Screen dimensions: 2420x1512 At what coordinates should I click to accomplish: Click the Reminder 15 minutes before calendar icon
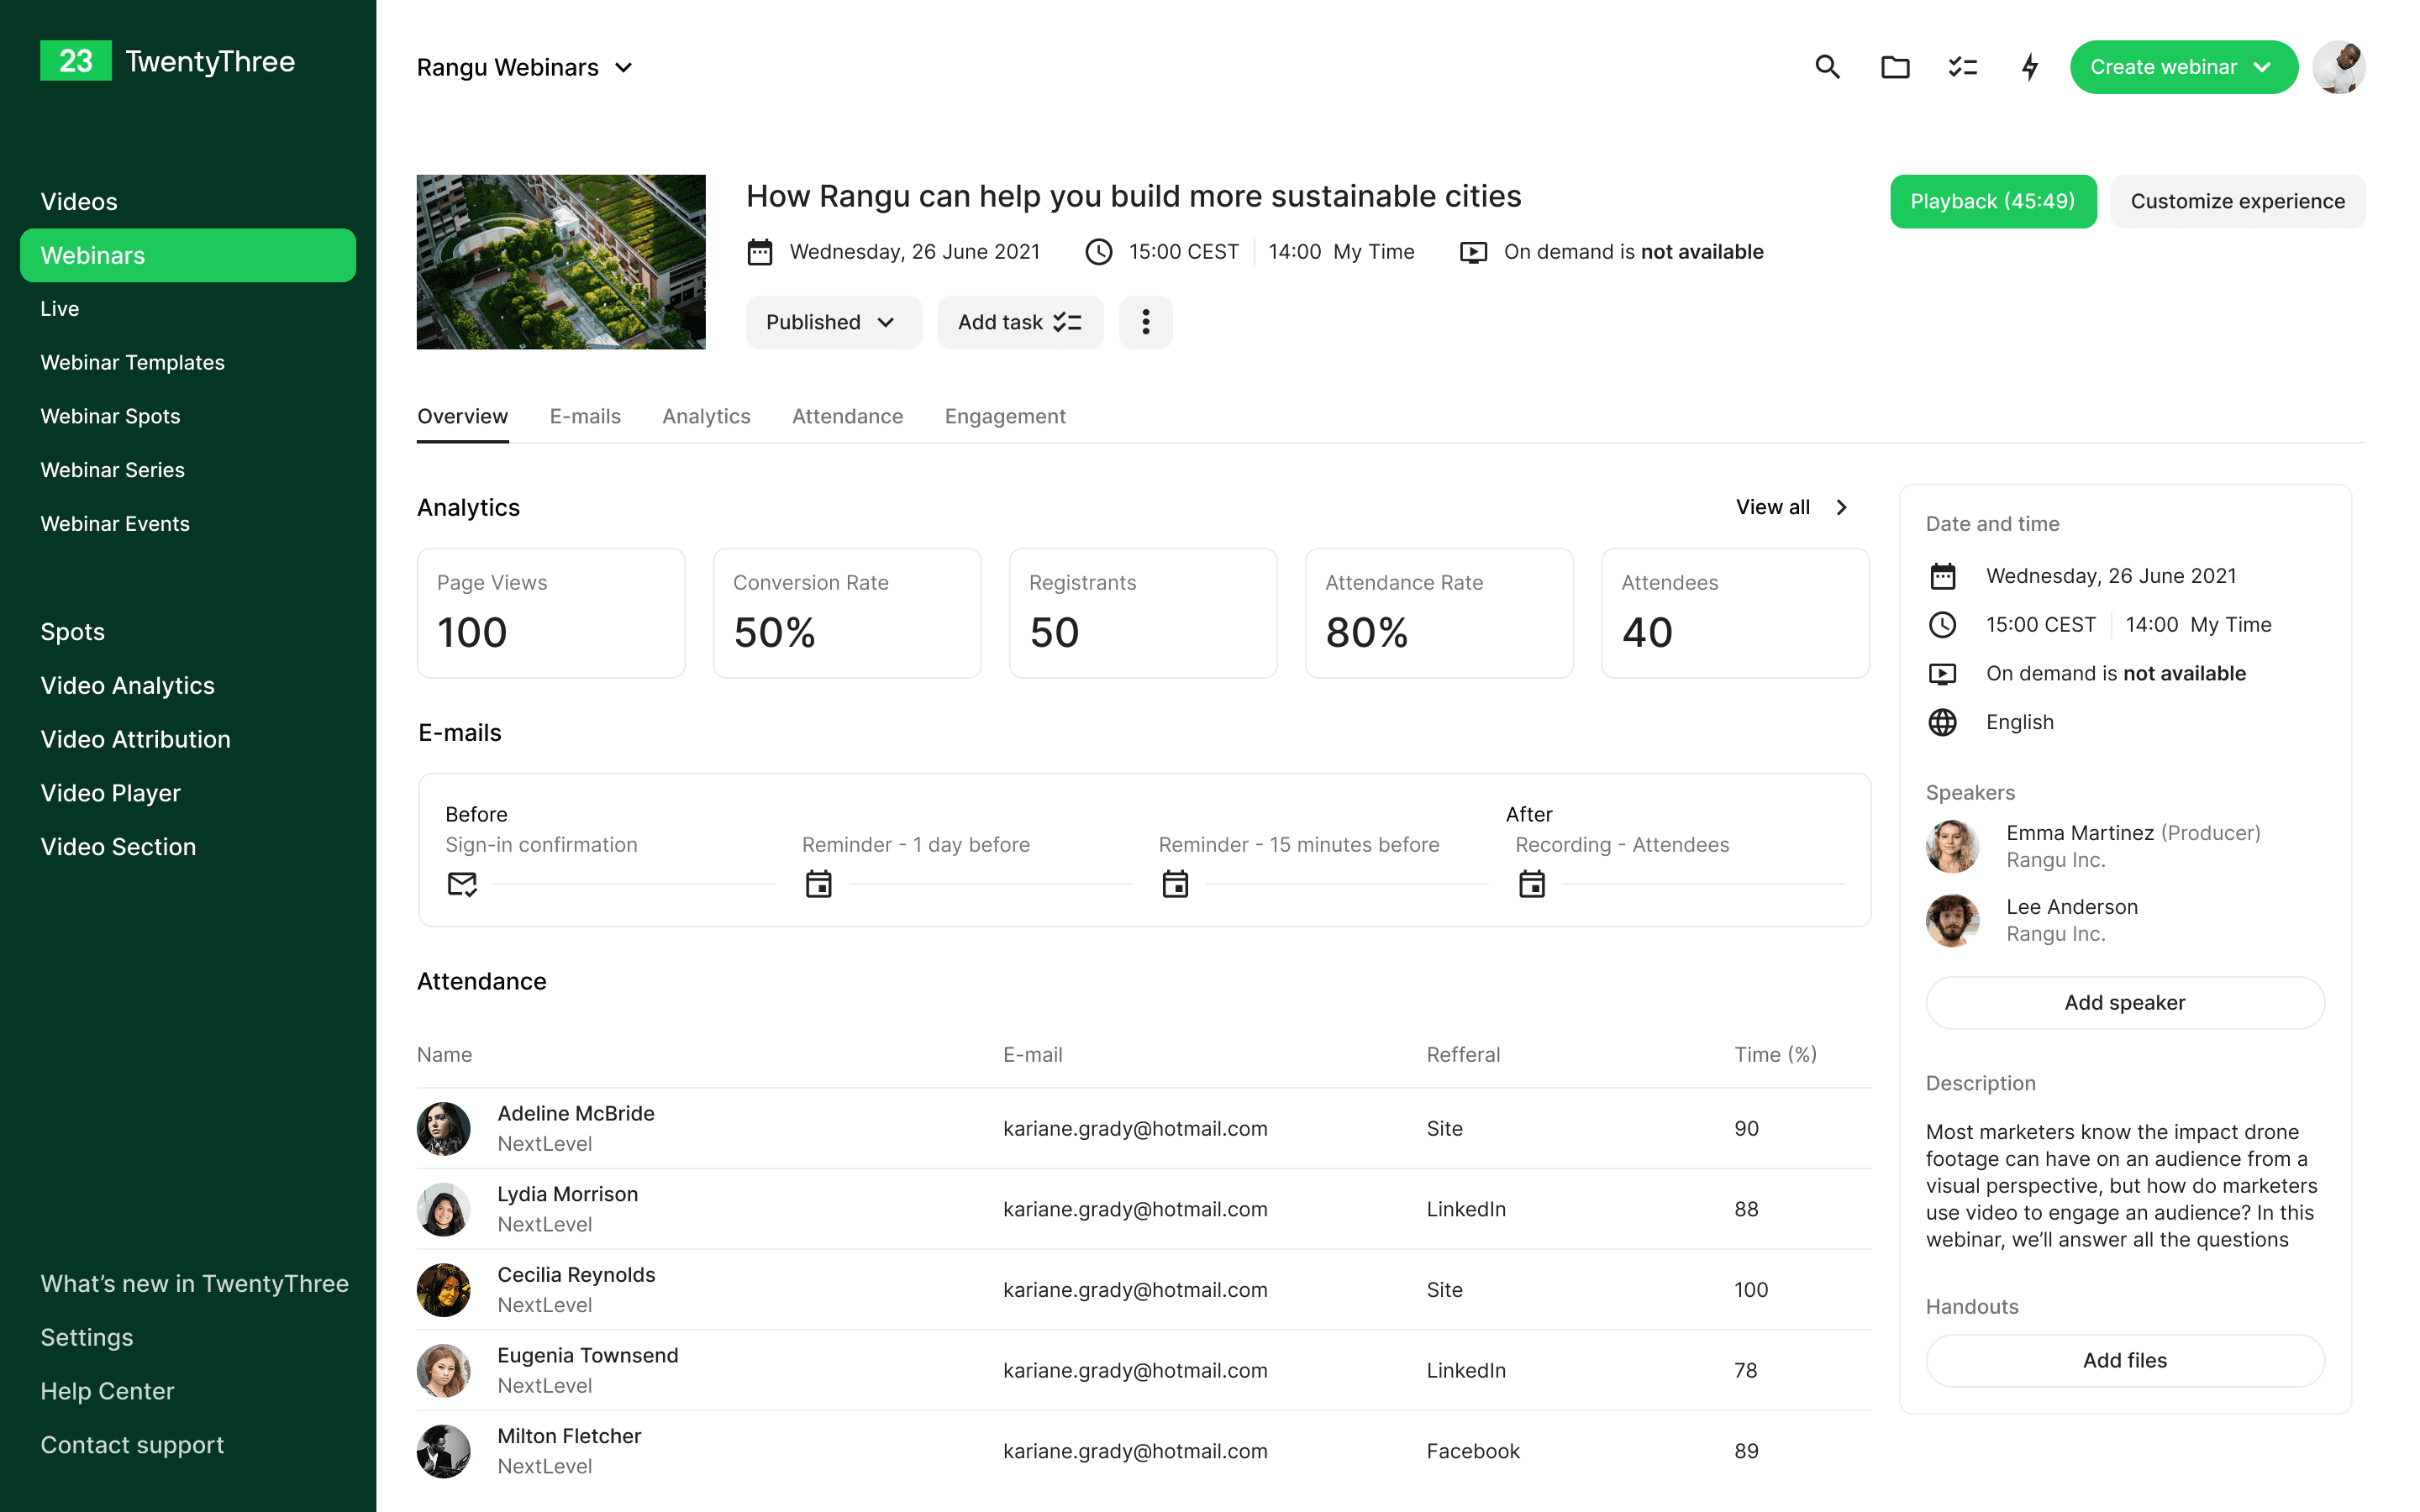pyautogui.click(x=1175, y=884)
